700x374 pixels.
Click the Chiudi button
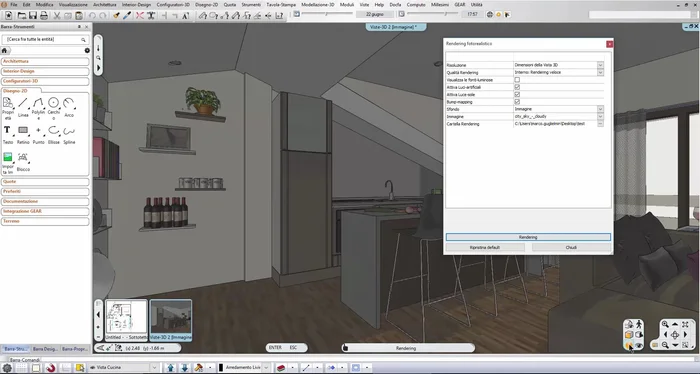point(571,247)
